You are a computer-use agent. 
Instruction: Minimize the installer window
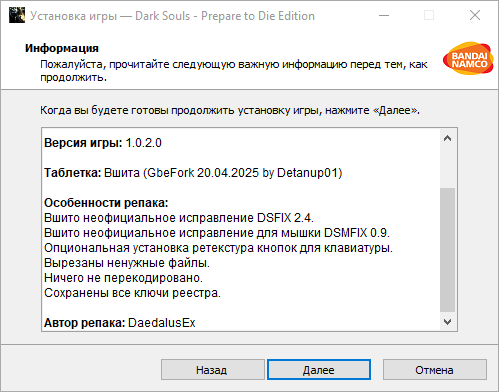[384, 15]
